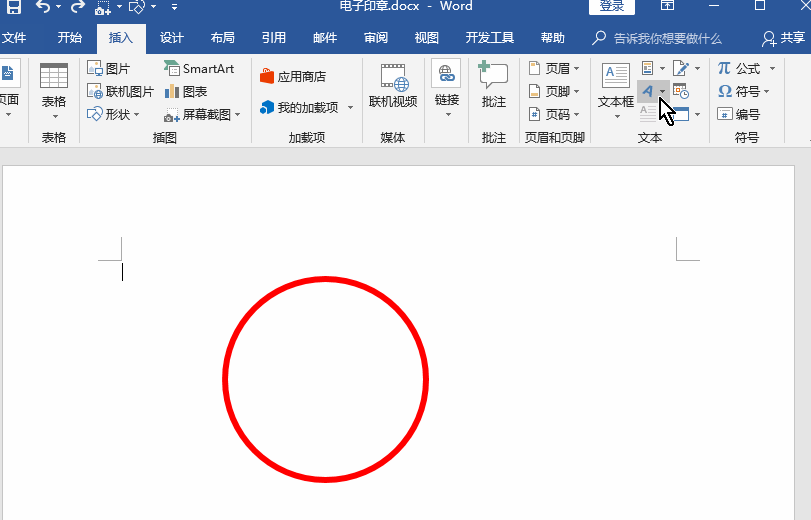
Task: Switch to the 邮件 tab
Action: click(x=325, y=38)
